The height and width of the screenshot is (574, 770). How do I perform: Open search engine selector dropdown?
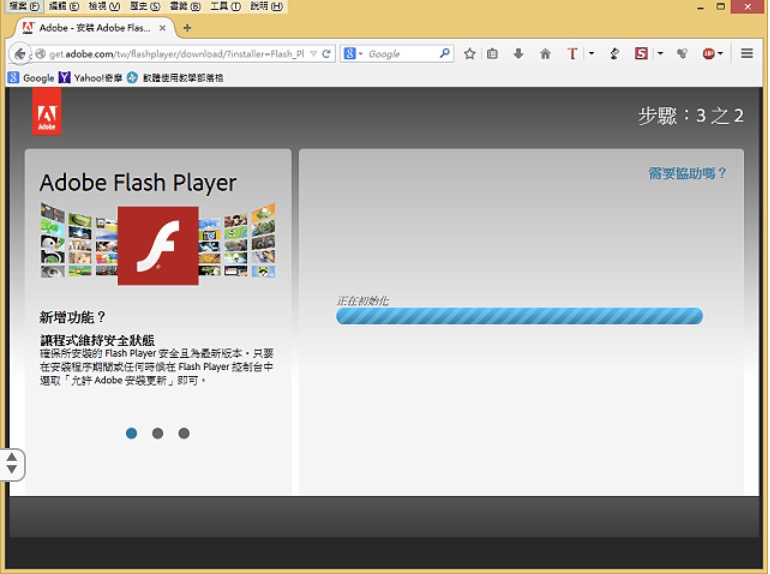click(x=360, y=54)
